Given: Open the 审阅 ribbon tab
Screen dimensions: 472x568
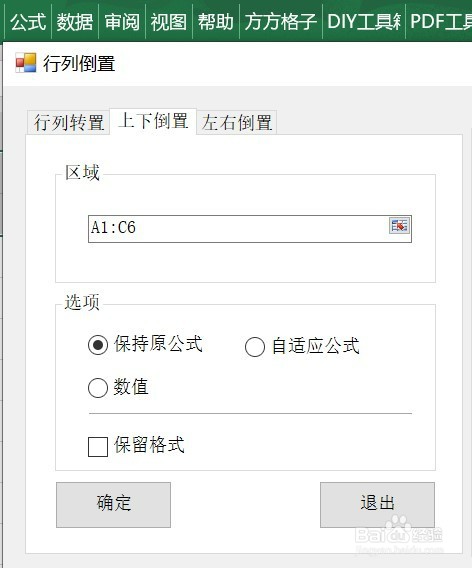Looking at the screenshot, I should tap(122, 22).
